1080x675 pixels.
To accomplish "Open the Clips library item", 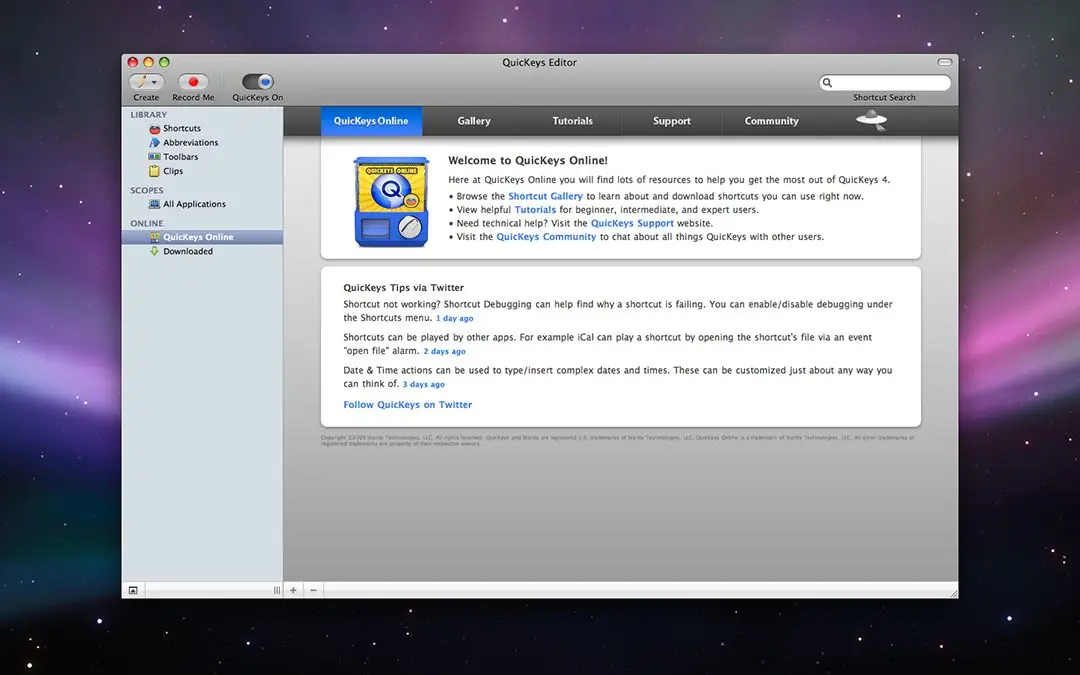I will tap(173, 171).
